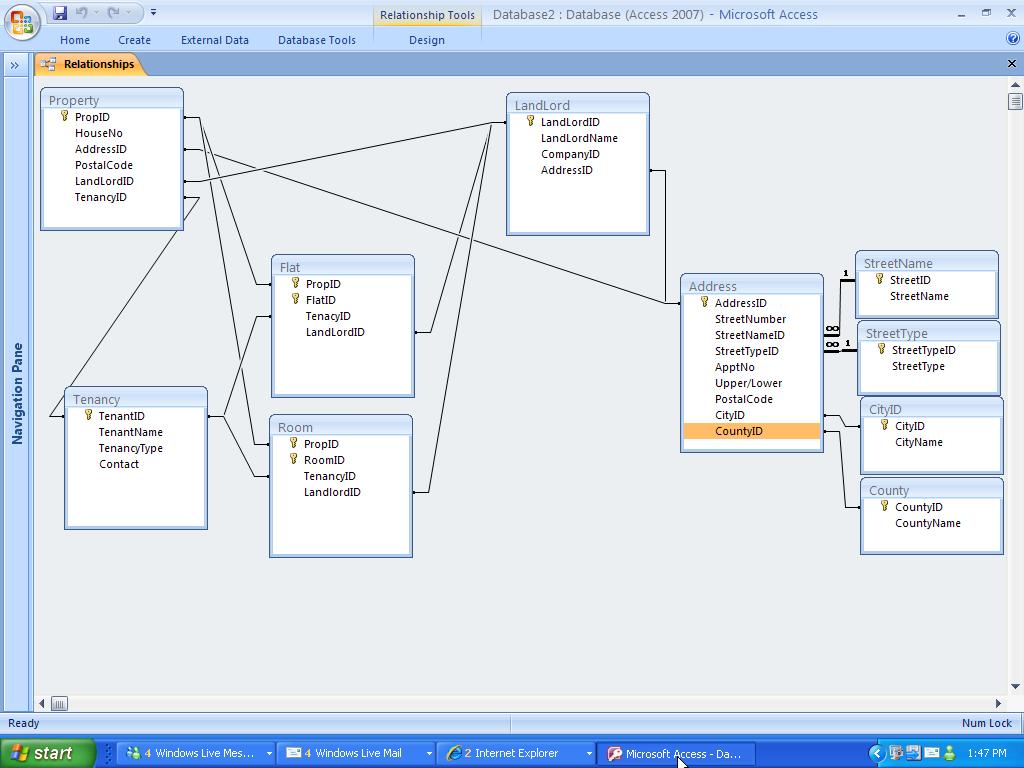
Task: Open the Access Help question mark
Action: pos(1013,39)
